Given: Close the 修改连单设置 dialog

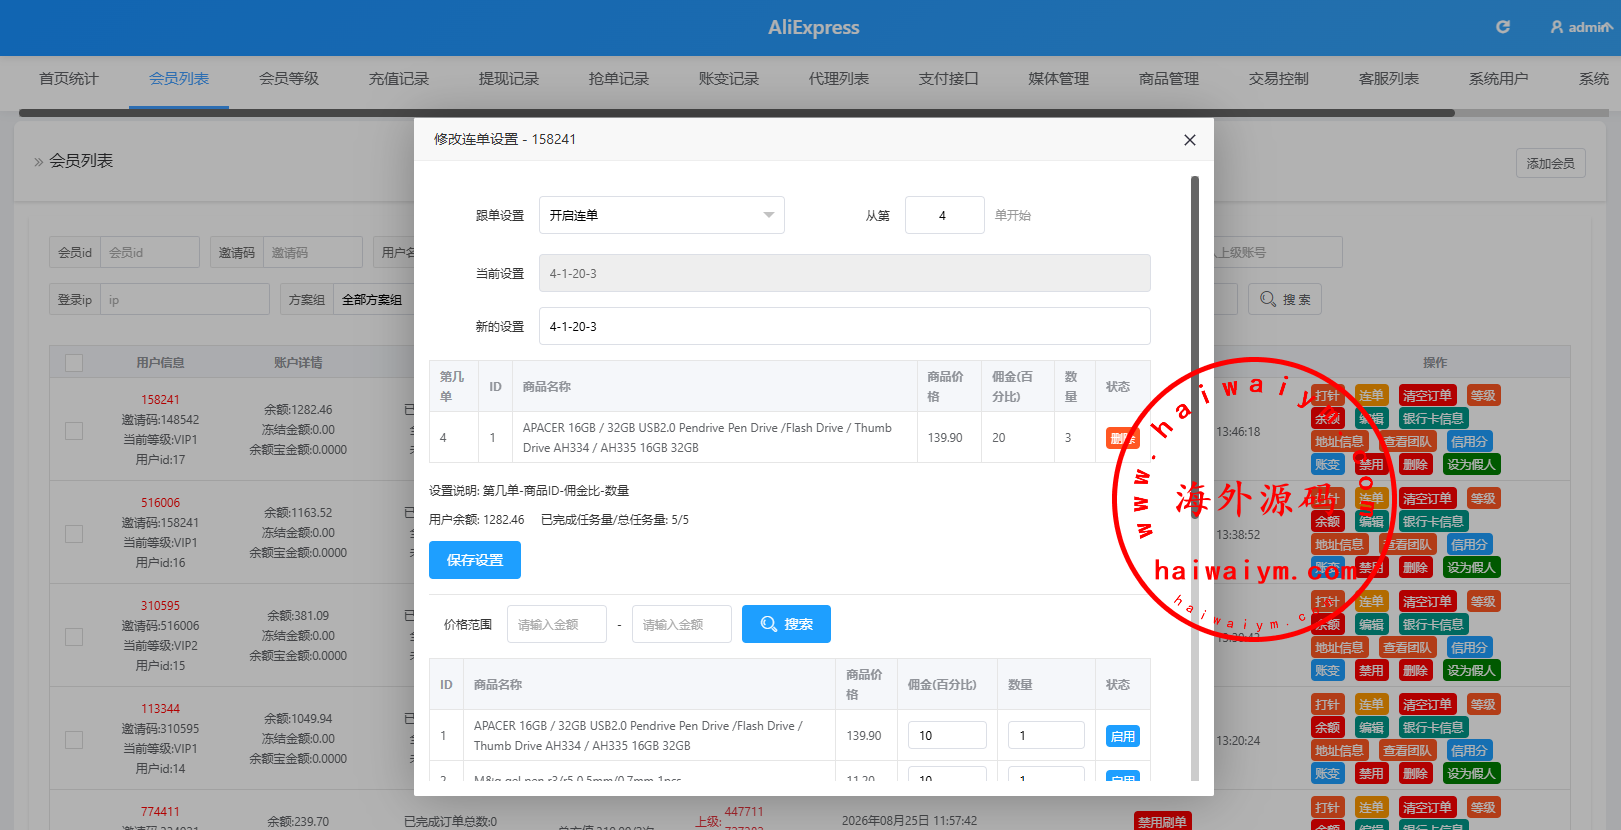Looking at the screenshot, I should point(1190,140).
